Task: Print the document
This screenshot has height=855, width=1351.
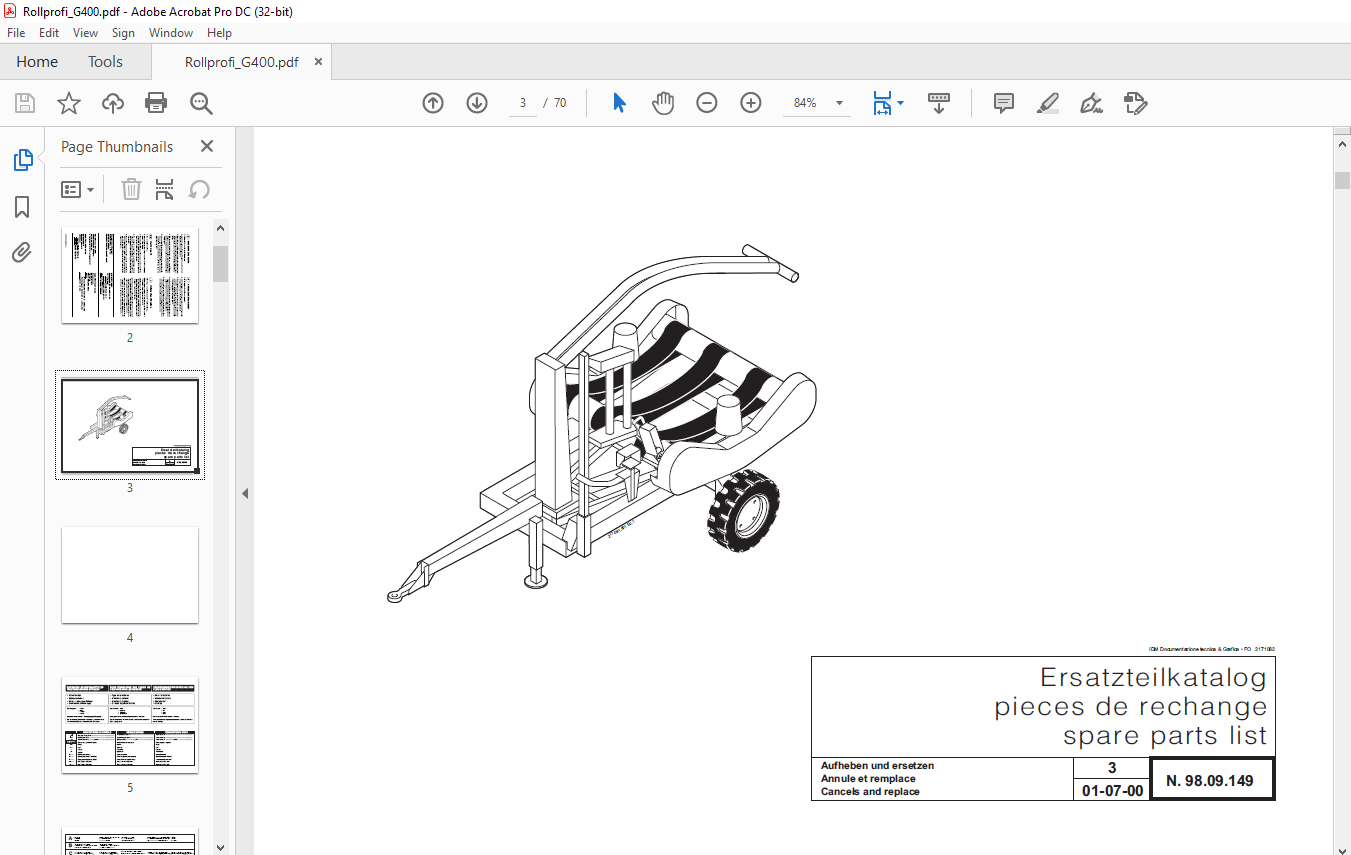Action: coord(156,103)
